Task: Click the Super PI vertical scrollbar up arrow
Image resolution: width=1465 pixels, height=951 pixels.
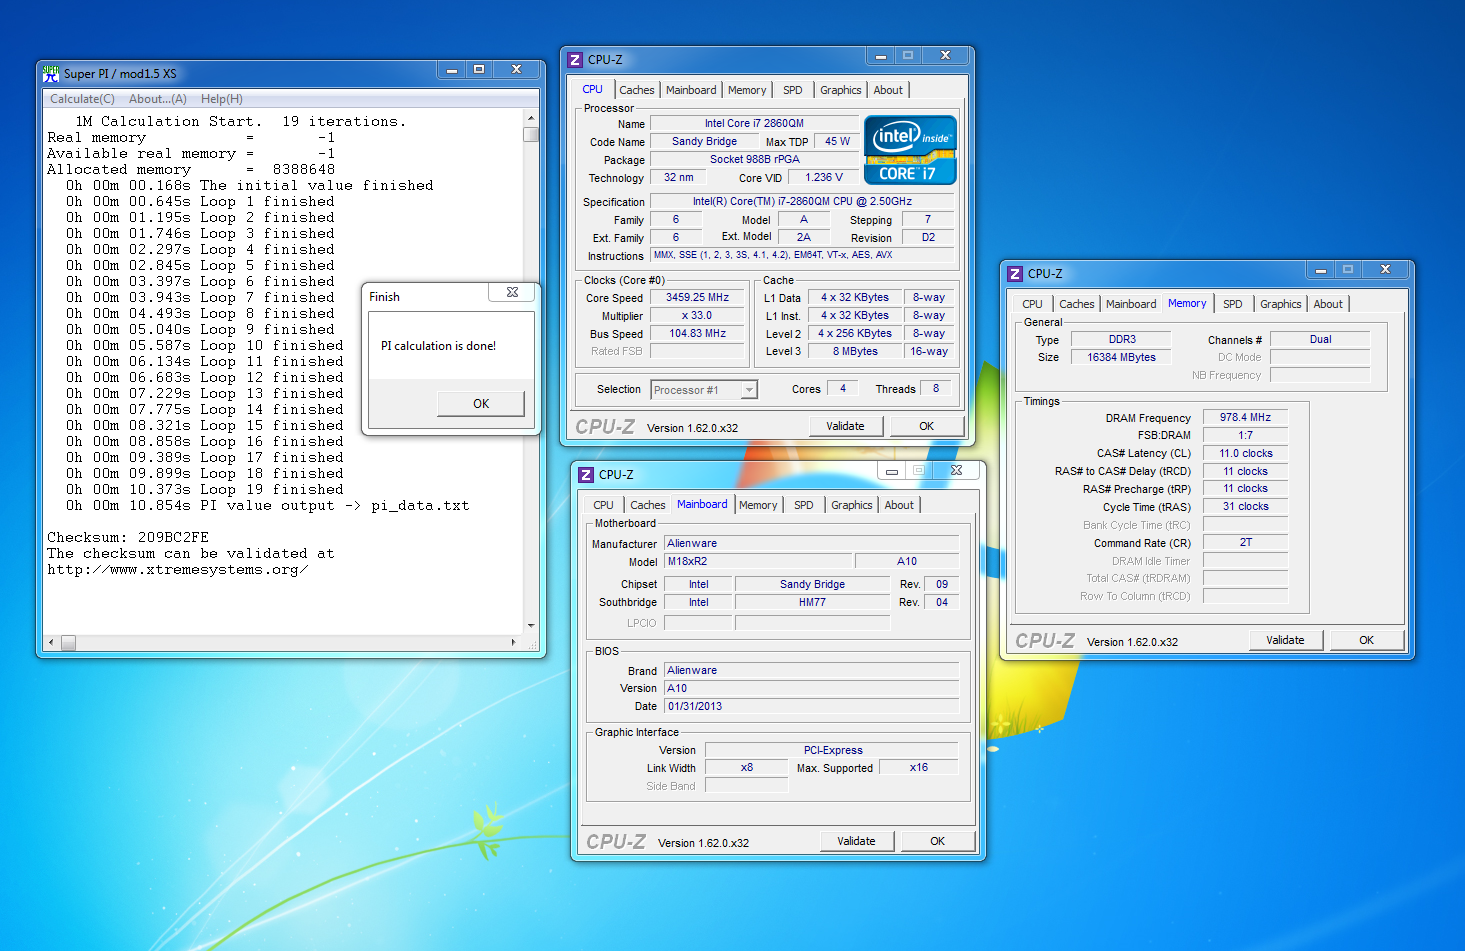Action: (531, 118)
